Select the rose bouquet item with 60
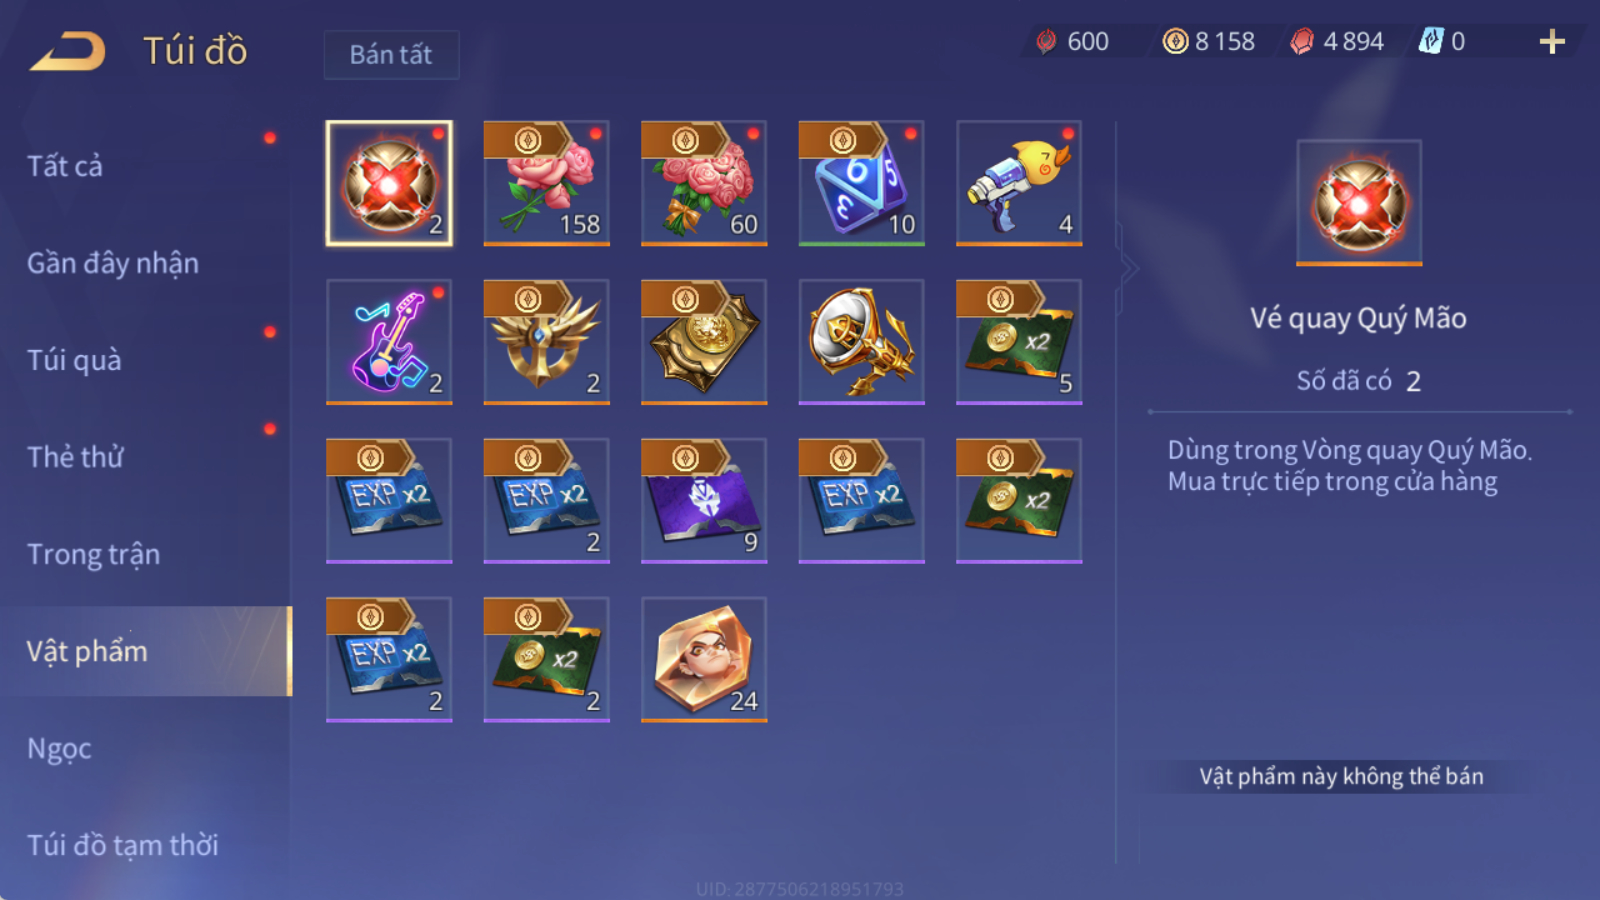1600x900 pixels. coord(704,183)
